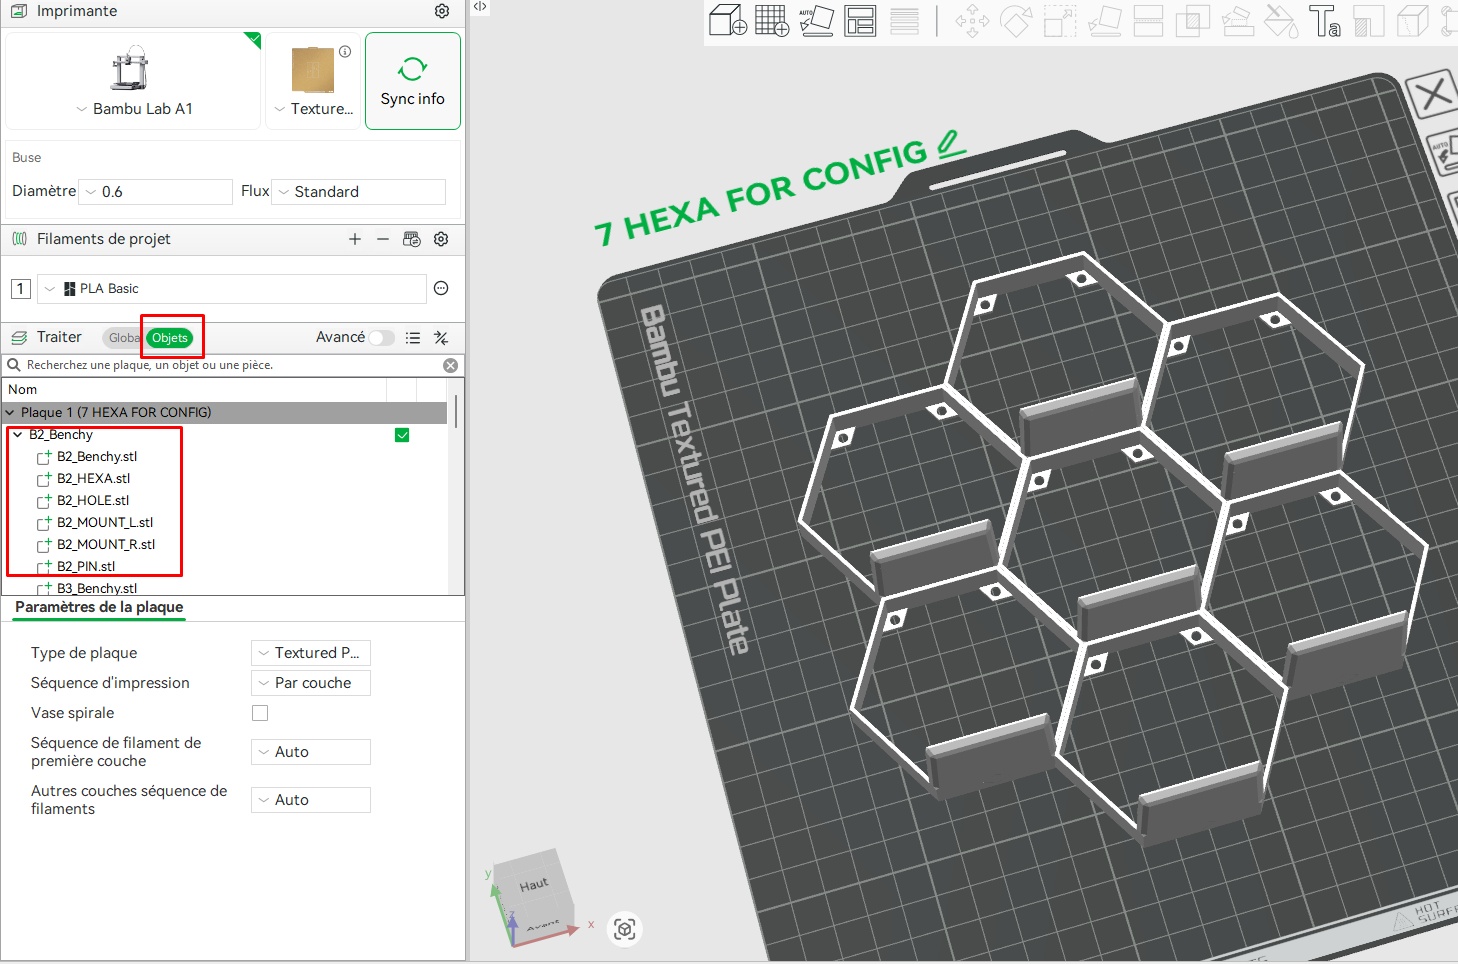Viewport: 1458px width, 964px height.
Task: Click the Add plate grid icon
Action: click(772, 20)
